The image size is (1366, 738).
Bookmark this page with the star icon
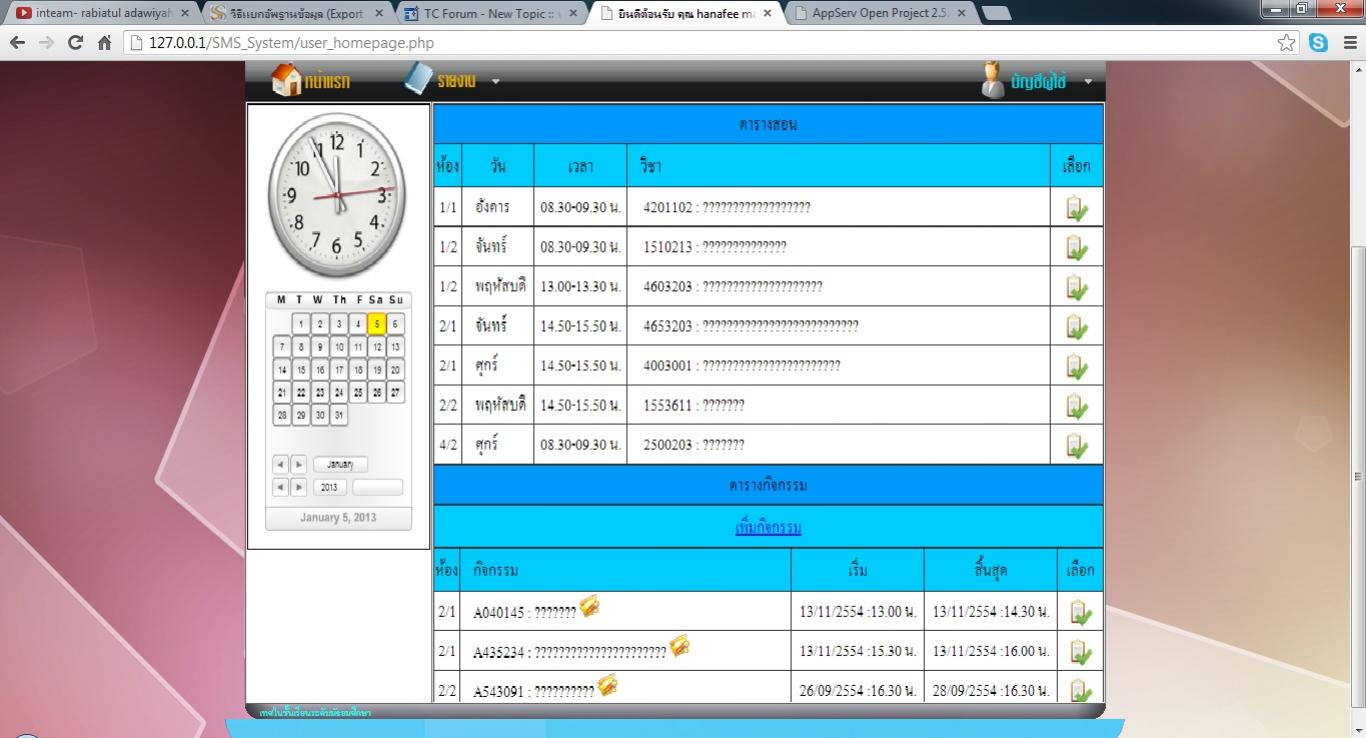1287,43
